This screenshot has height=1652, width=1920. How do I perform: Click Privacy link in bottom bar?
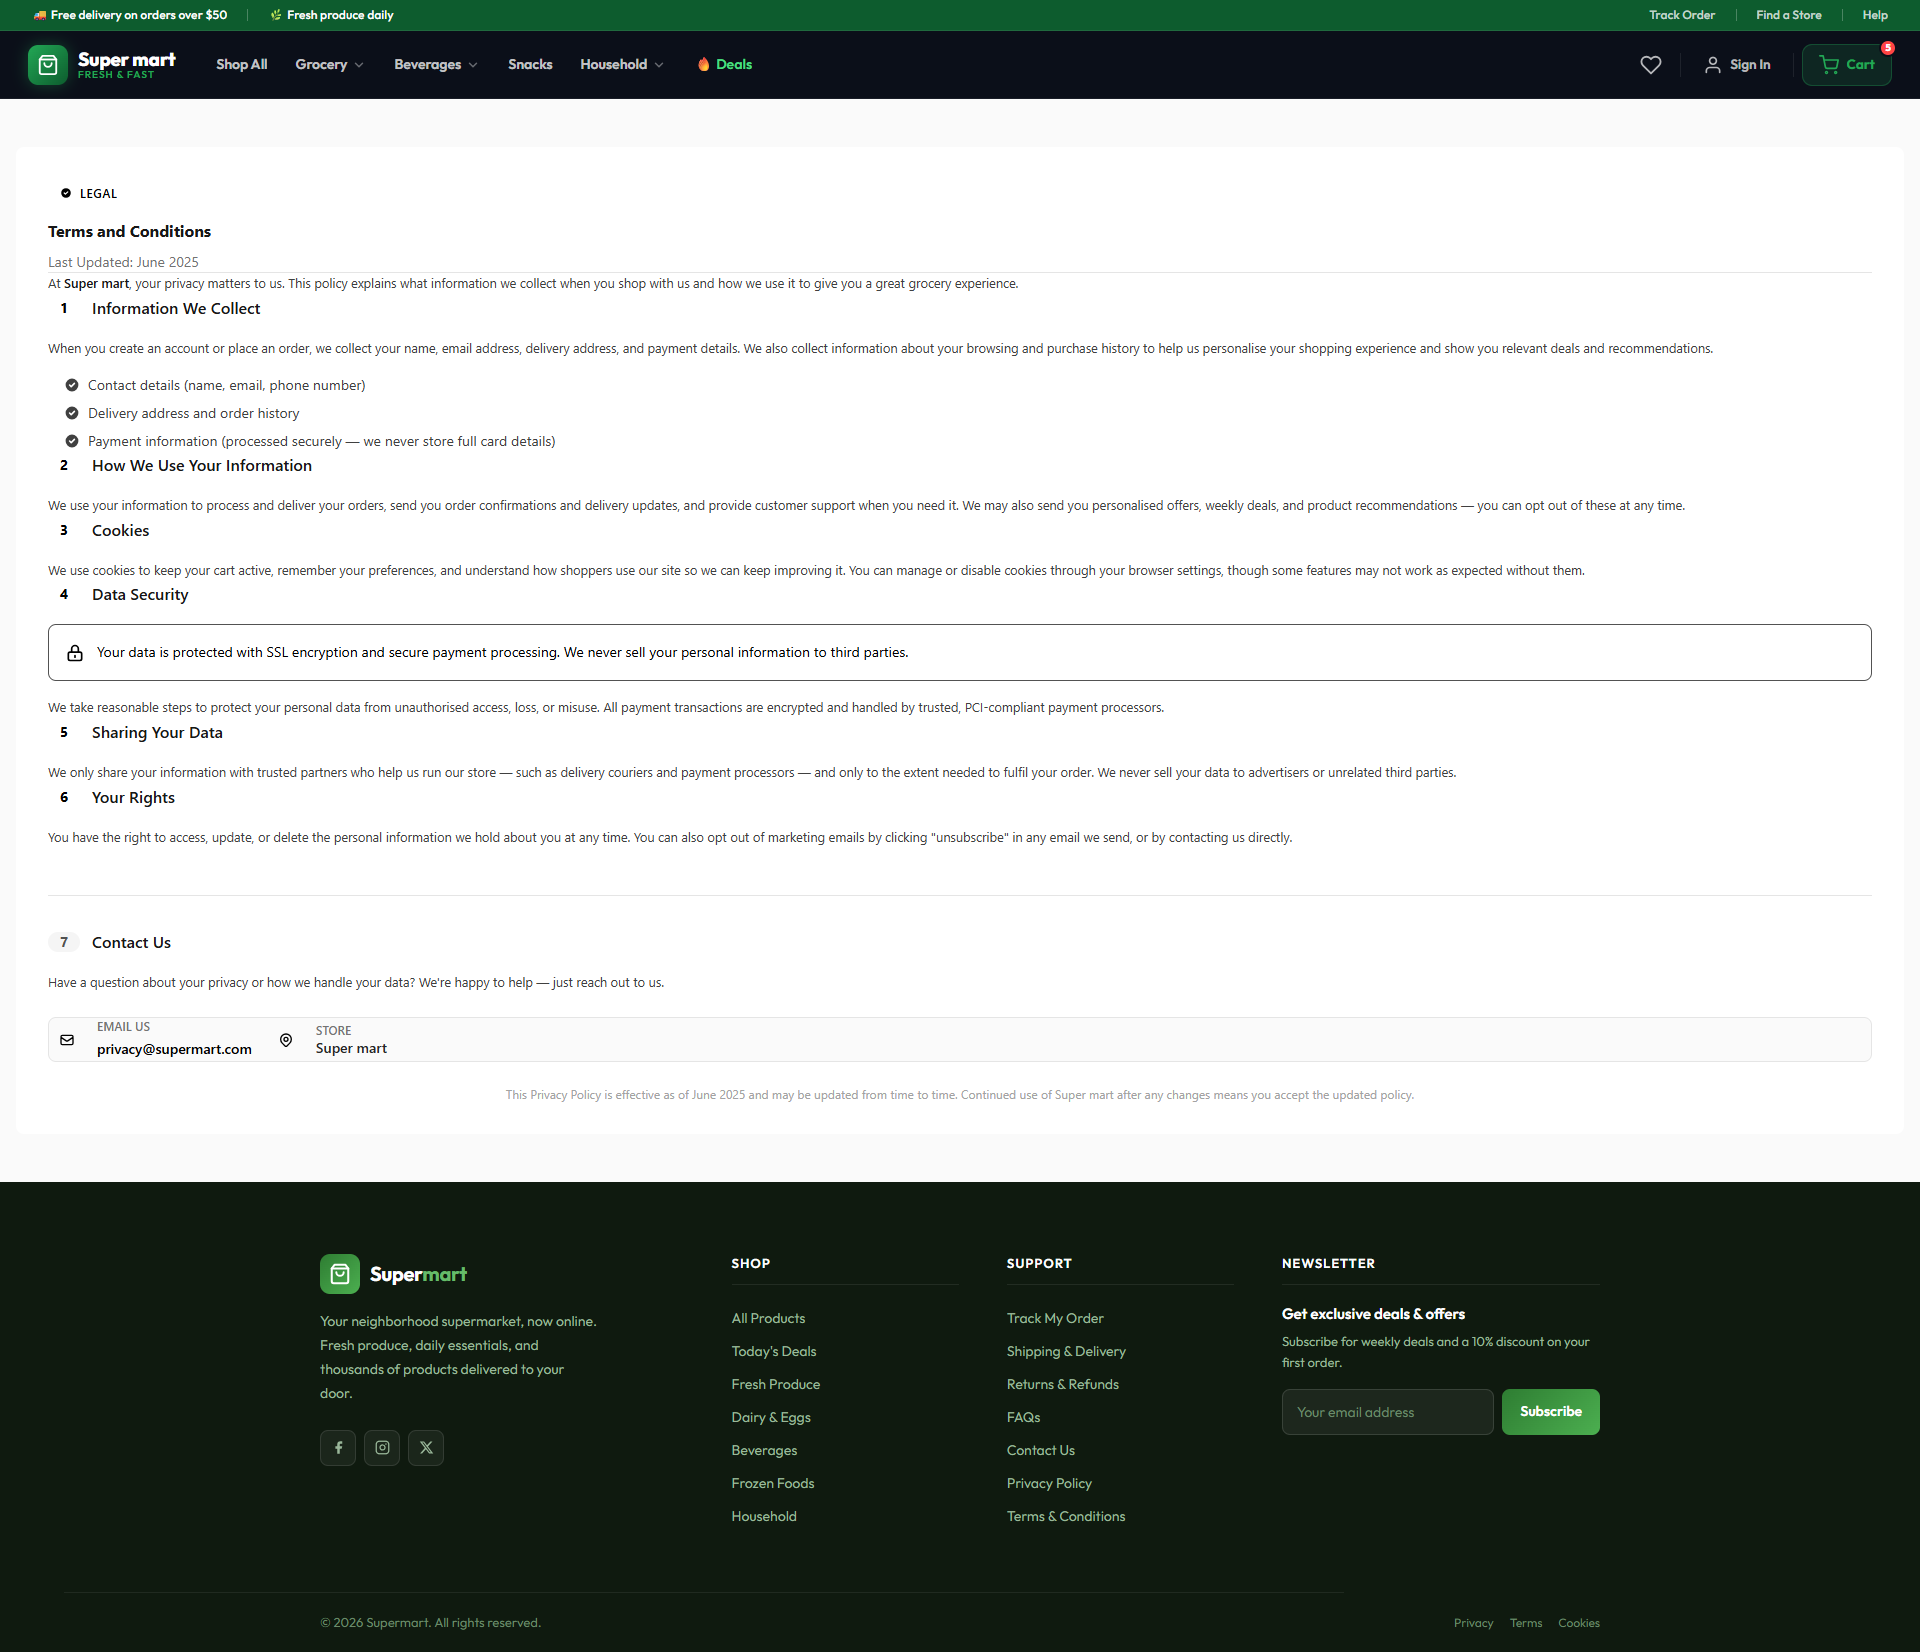[1473, 1623]
